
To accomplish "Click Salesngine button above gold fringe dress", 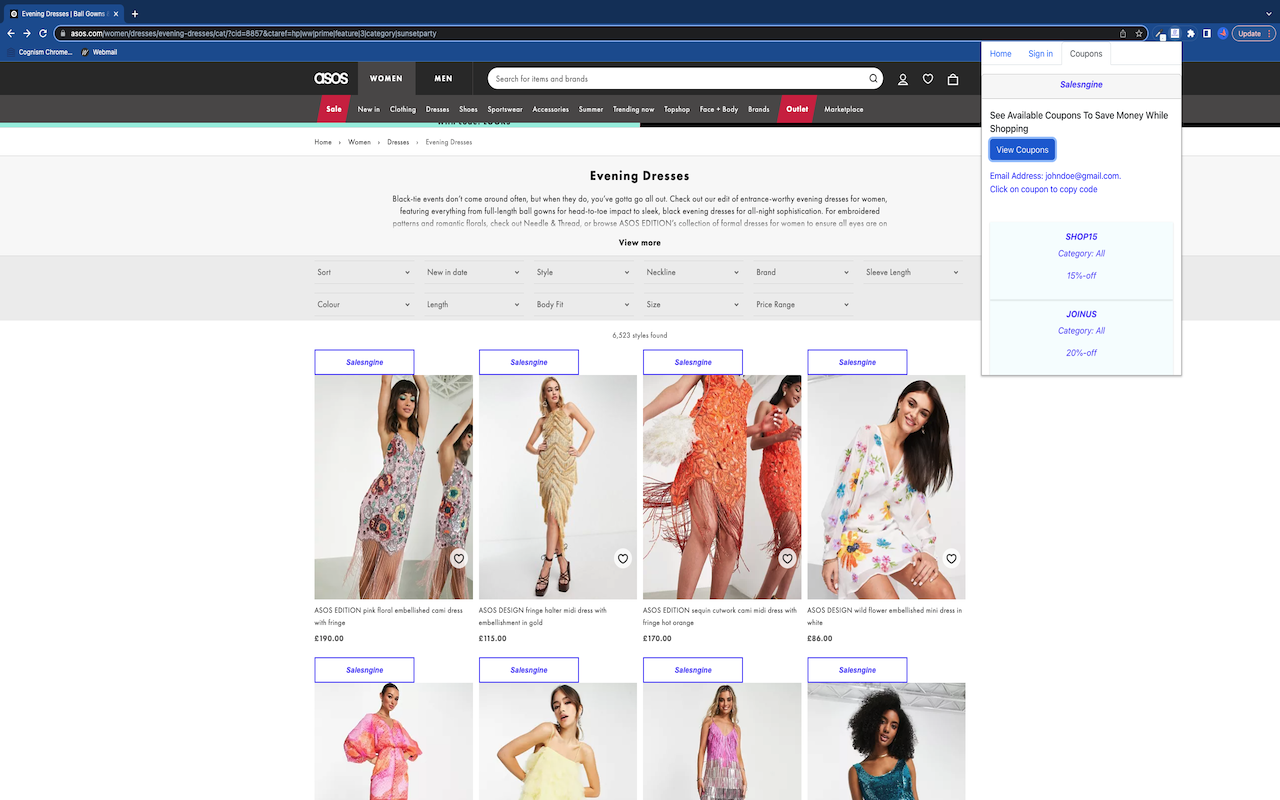I will (x=528, y=362).
